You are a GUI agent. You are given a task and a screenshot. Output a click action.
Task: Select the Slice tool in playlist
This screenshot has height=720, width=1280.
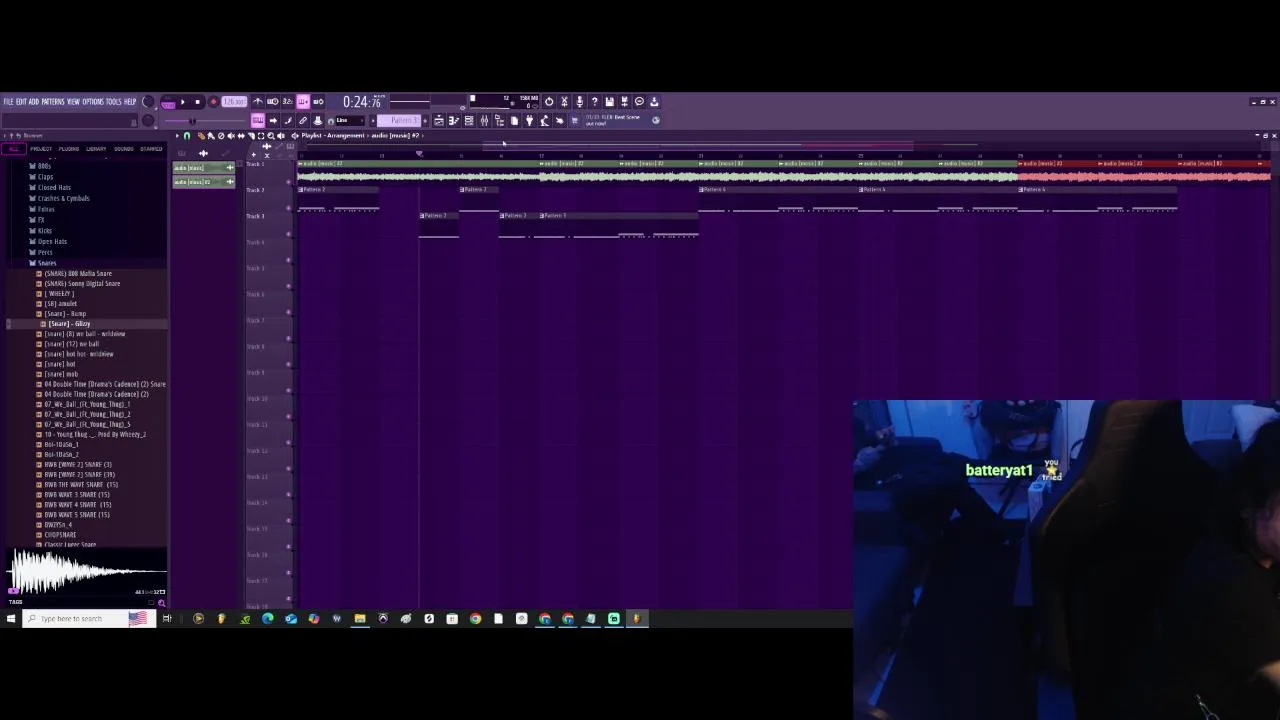pyautogui.click(x=251, y=135)
